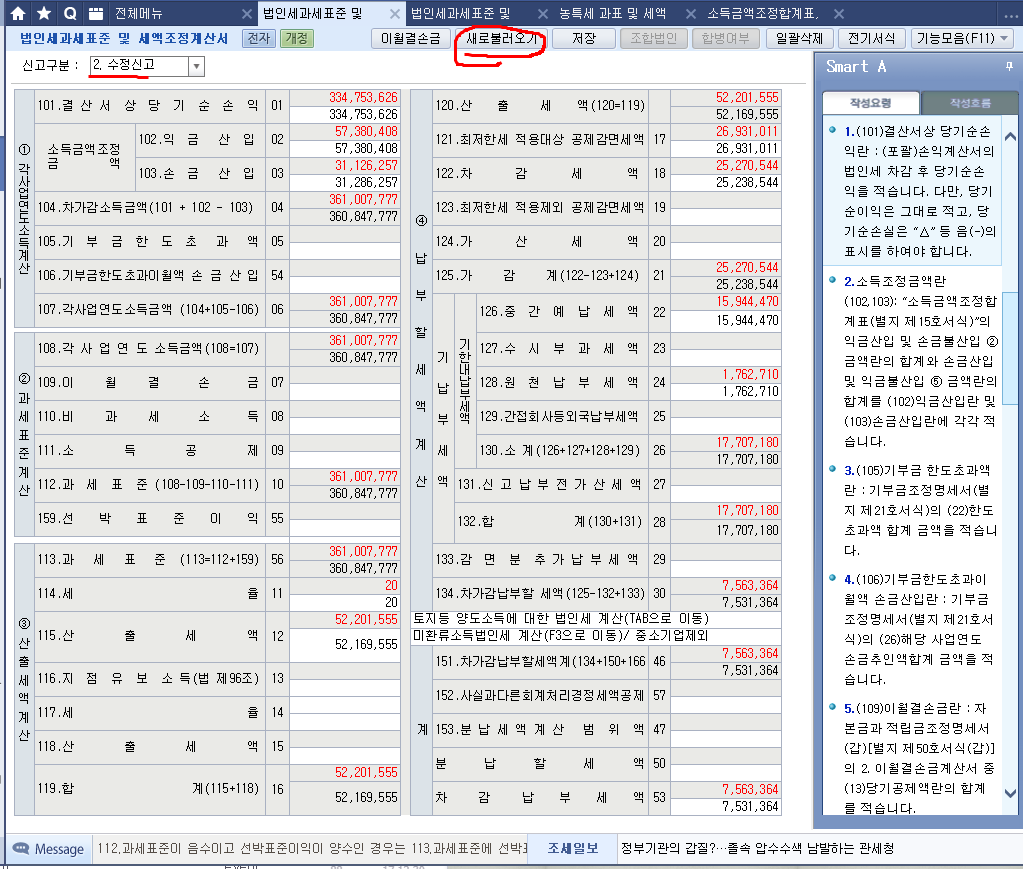
Task: Click 153.분납세액계산범위액 input field
Action: (x=725, y=738)
